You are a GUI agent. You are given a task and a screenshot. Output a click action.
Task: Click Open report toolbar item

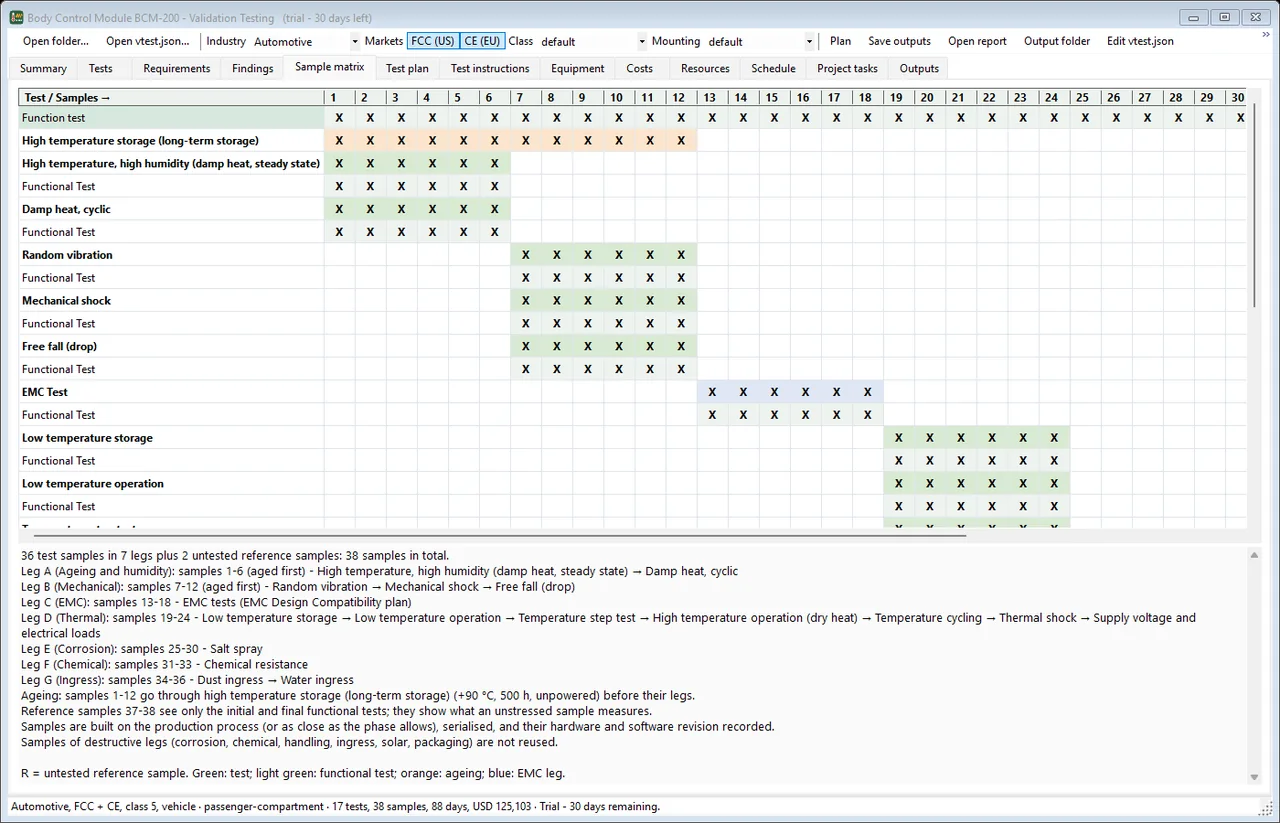[977, 41]
